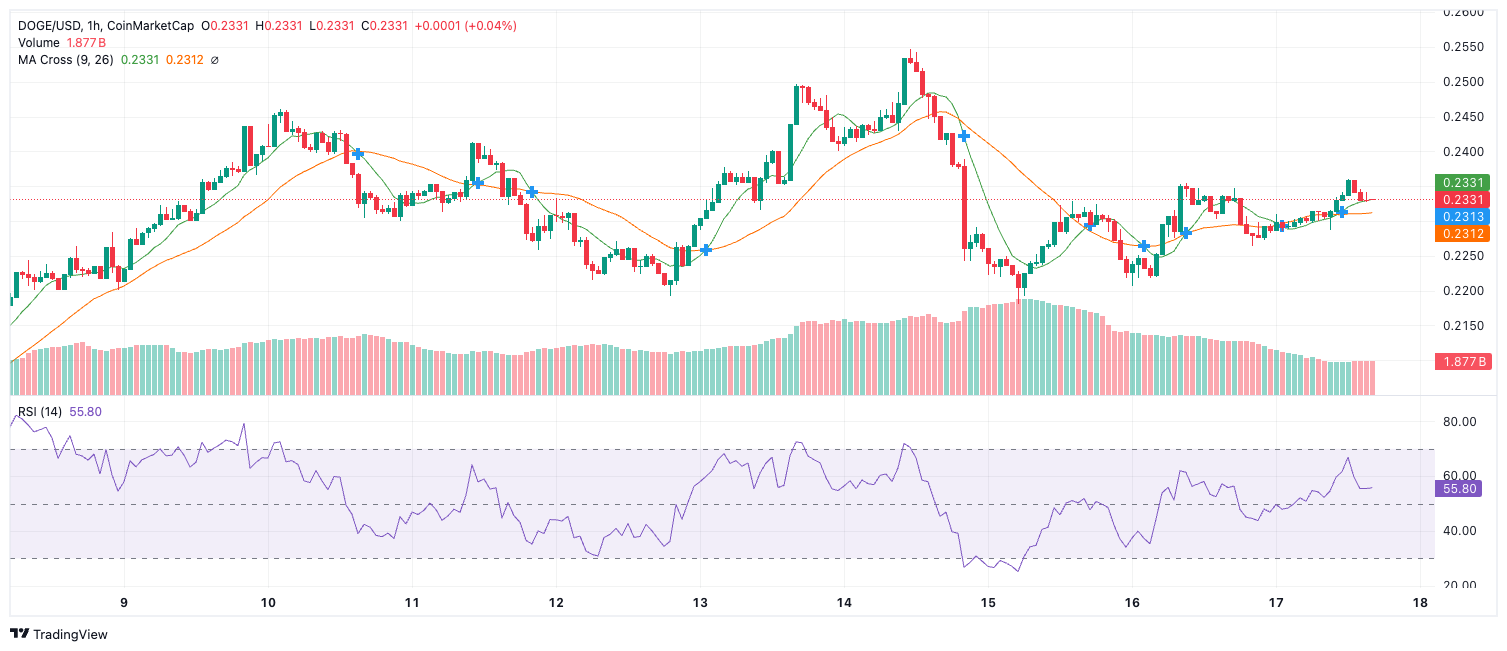The width and height of the screenshot is (1507, 651).
Task: Open the RSI (14) indicator legend
Action: click(x=40, y=411)
